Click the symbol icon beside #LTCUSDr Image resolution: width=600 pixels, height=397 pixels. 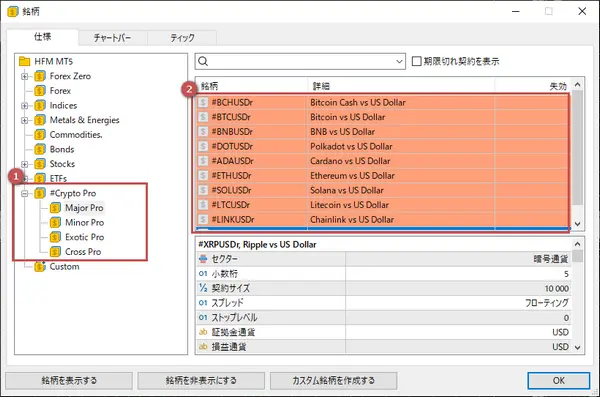pos(203,205)
